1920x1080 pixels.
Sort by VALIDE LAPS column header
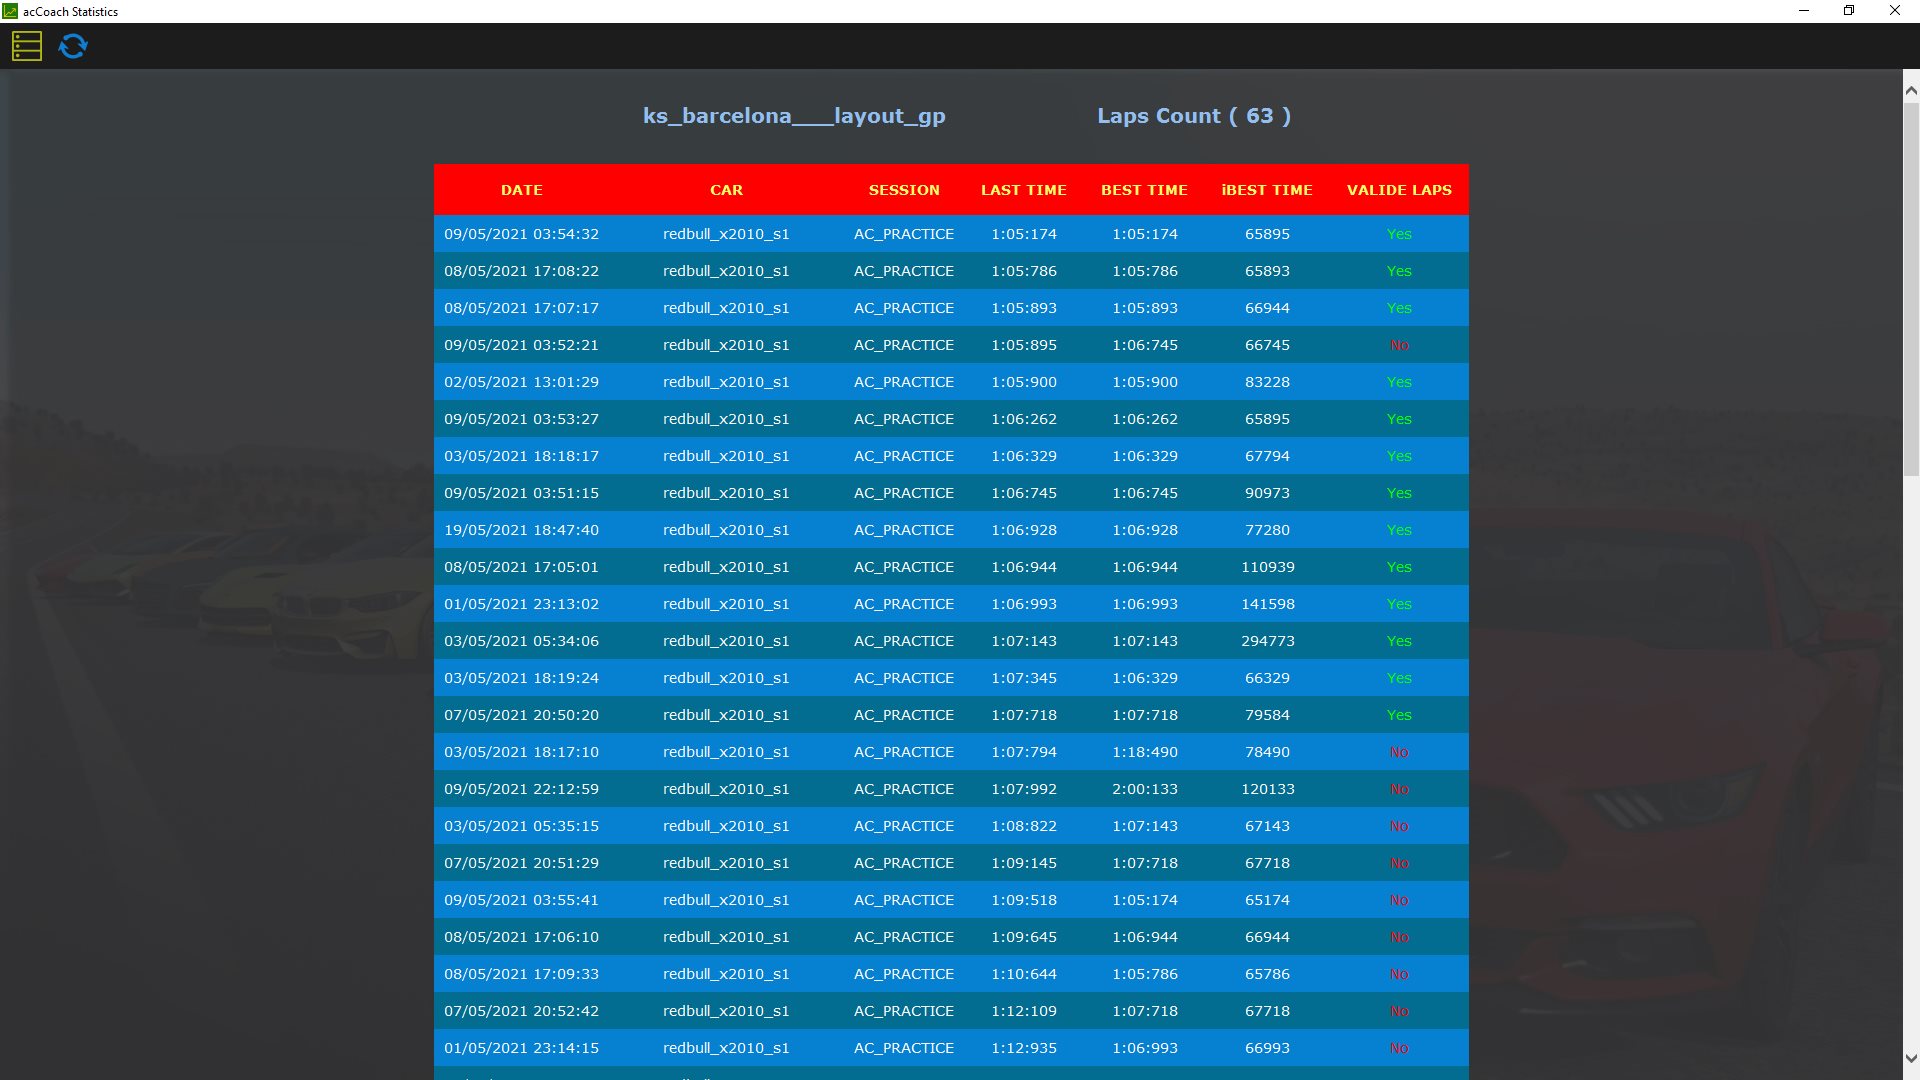[1399, 190]
